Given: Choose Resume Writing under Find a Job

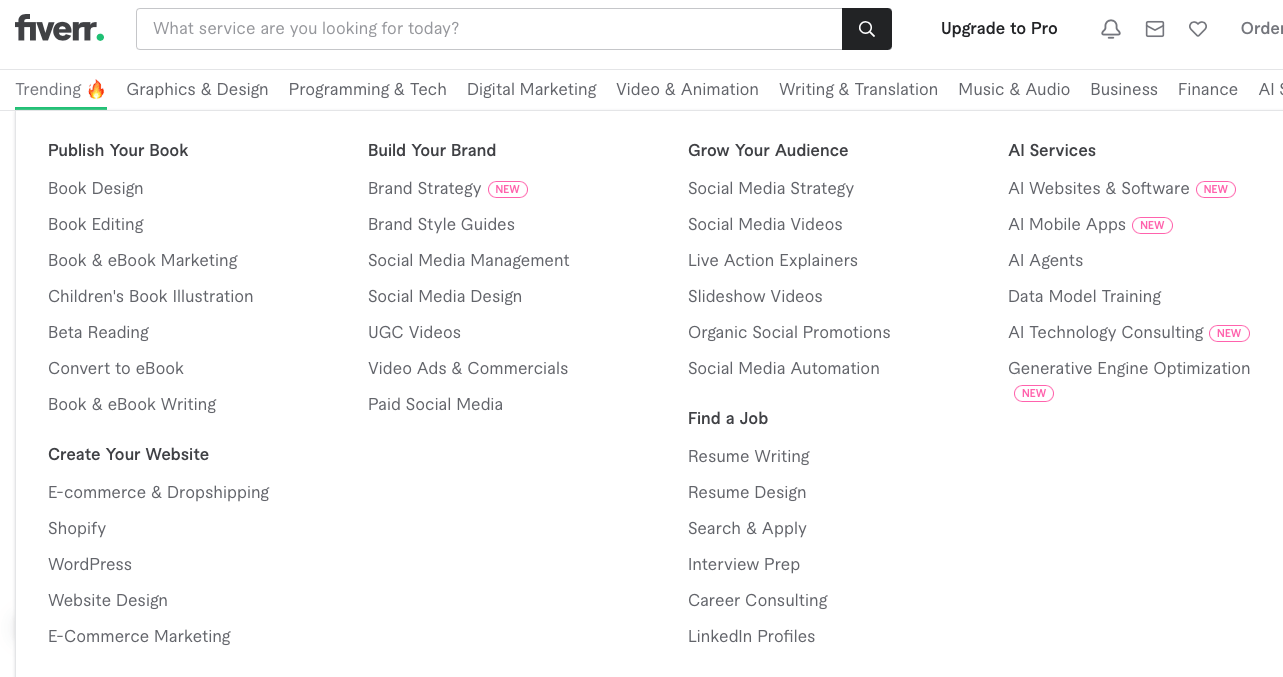Looking at the screenshot, I should tap(748, 456).
